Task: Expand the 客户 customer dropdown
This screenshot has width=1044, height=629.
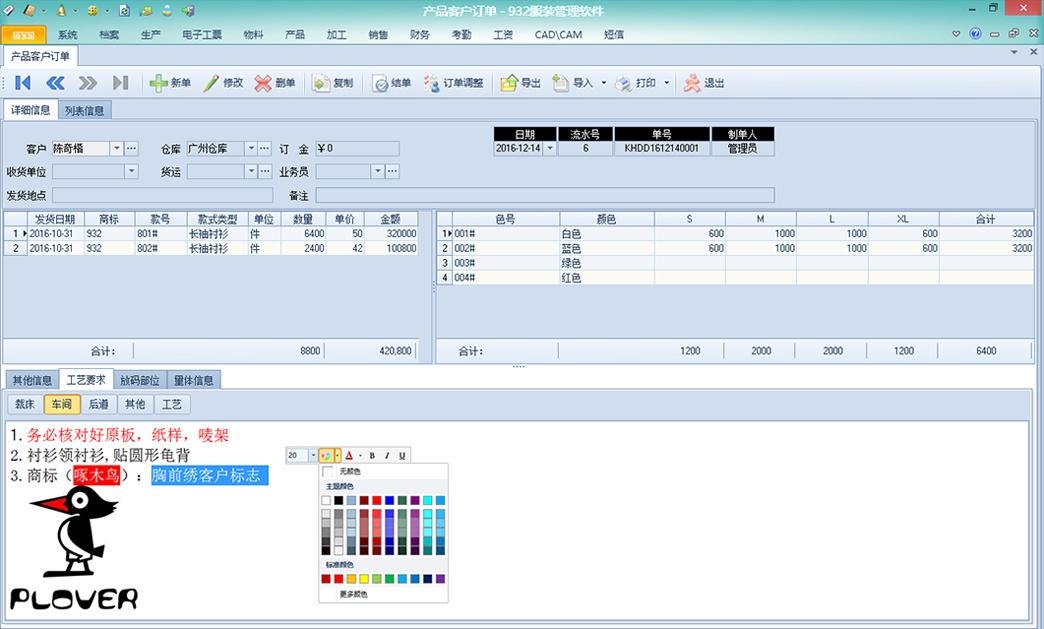Action: (116, 148)
